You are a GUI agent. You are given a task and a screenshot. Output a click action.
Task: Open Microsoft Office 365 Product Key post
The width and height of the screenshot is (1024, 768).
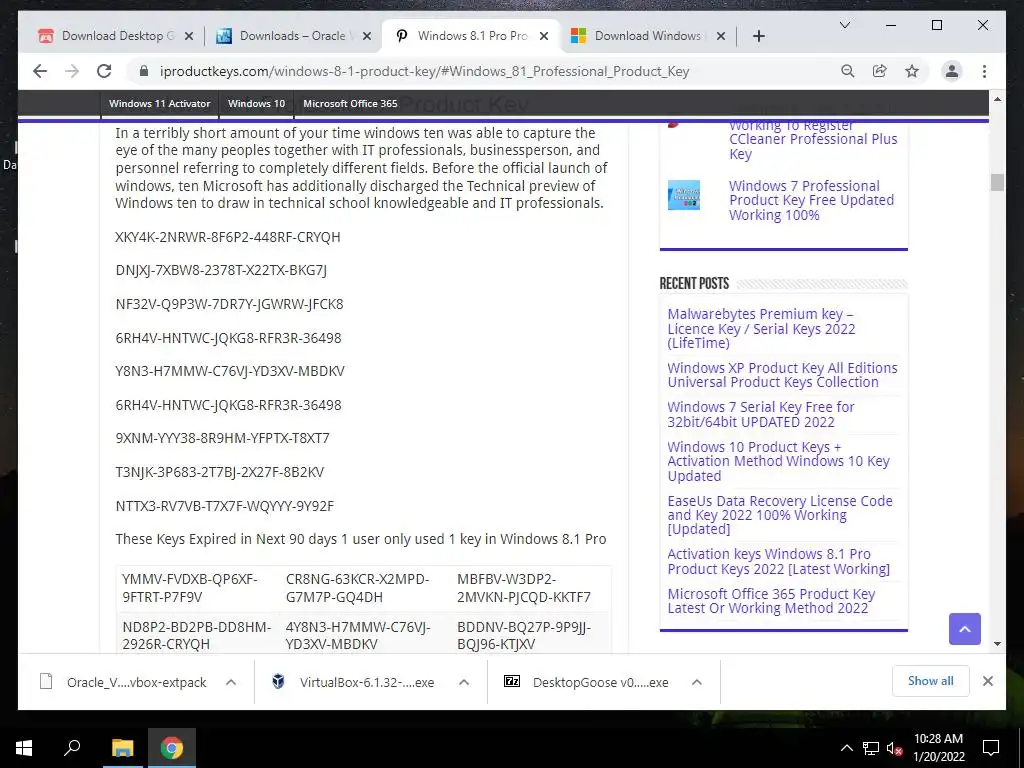[x=771, y=601]
